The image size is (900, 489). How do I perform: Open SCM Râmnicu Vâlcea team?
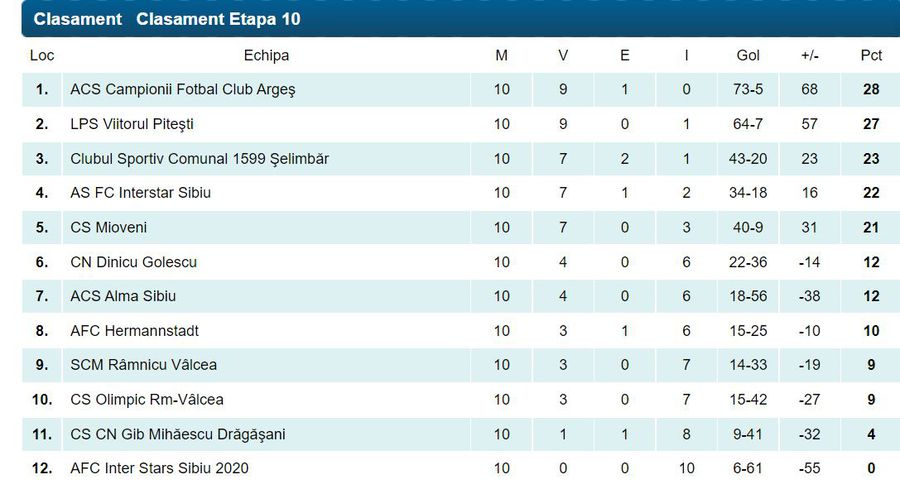[x=143, y=365]
